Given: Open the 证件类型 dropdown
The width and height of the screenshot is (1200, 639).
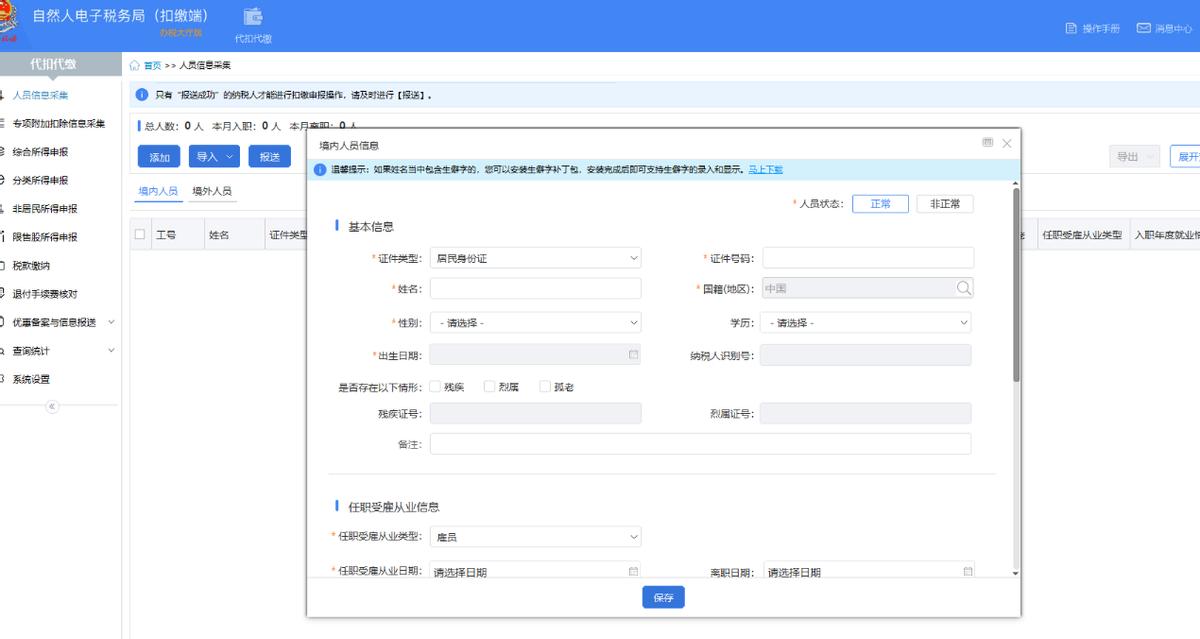Looking at the screenshot, I should [x=535, y=258].
